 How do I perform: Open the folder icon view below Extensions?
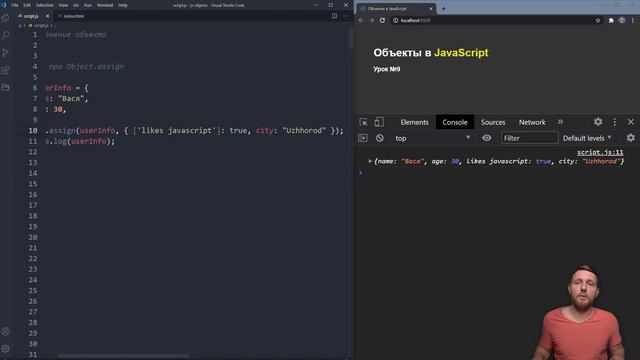pos(5,87)
